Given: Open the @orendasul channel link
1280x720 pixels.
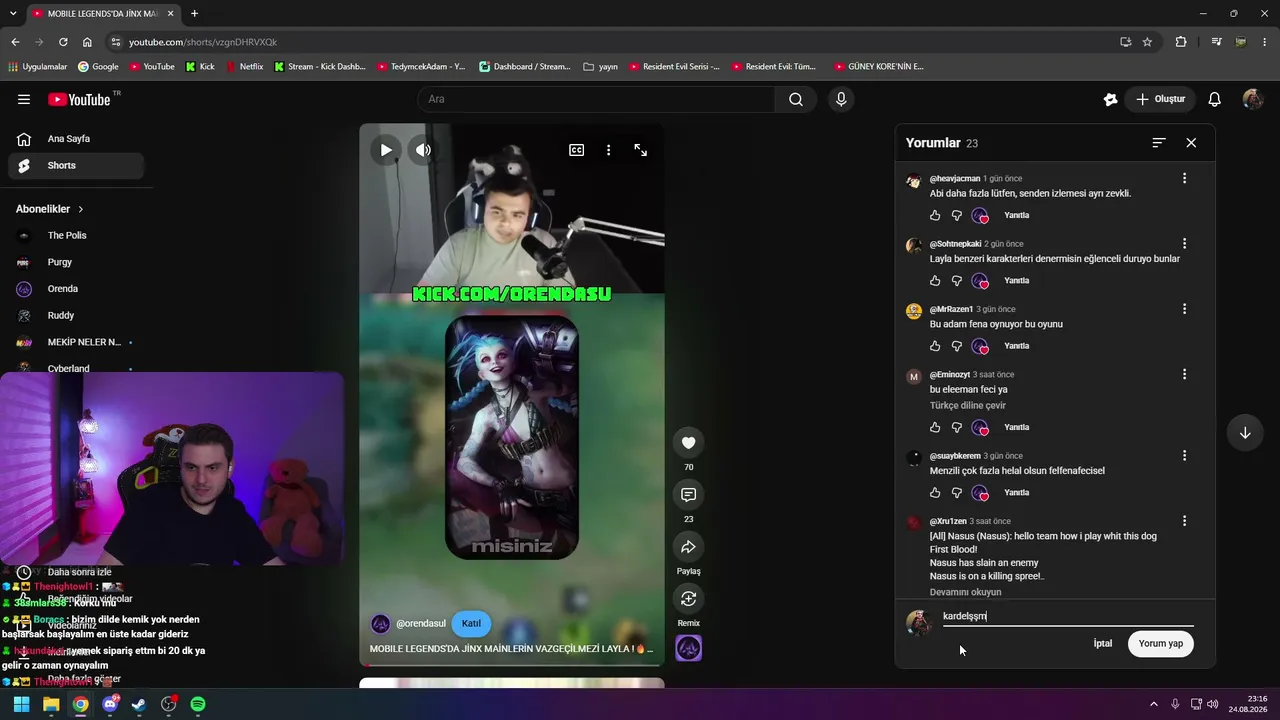Looking at the screenshot, I should [x=421, y=624].
